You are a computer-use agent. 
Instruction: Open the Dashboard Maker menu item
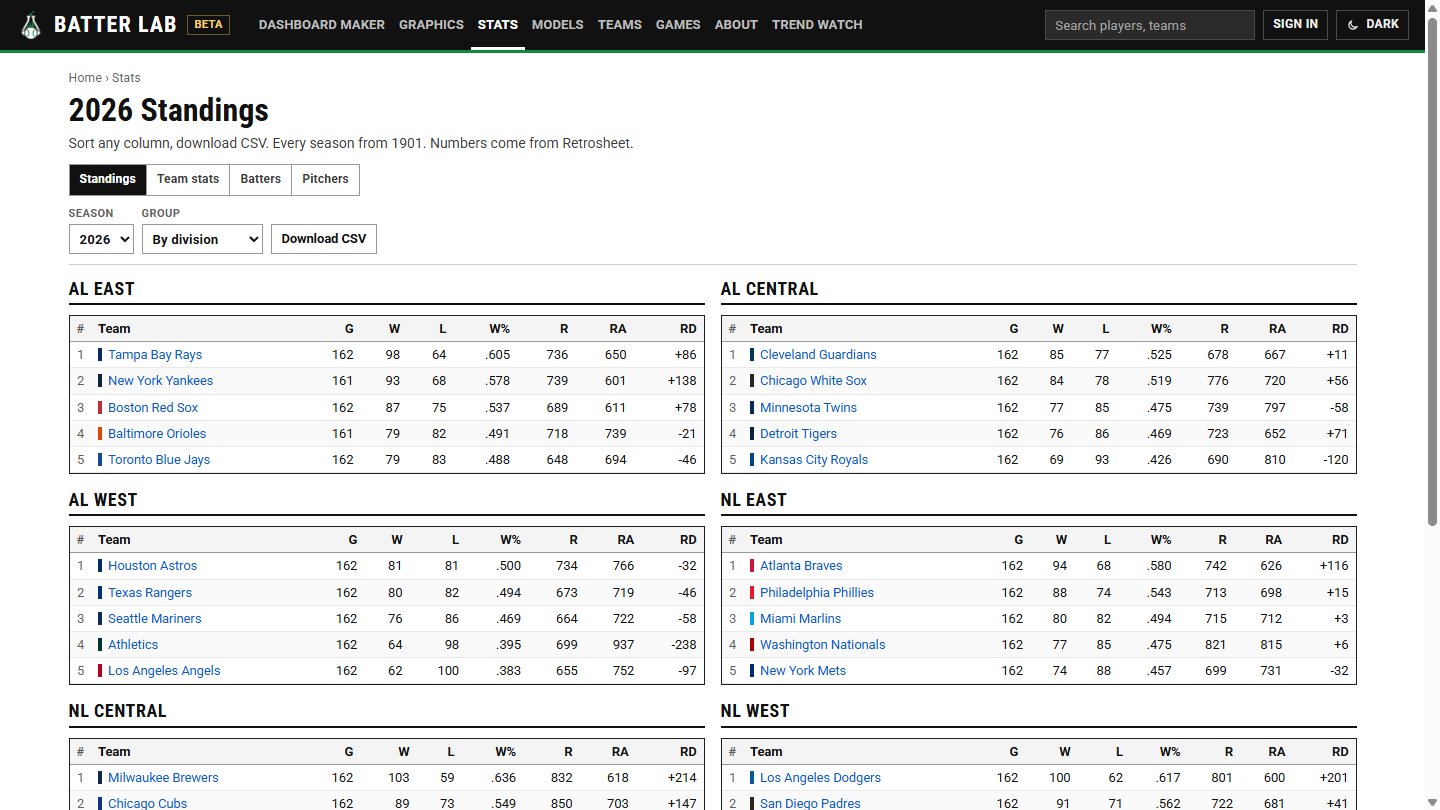(x=321, y=25)
